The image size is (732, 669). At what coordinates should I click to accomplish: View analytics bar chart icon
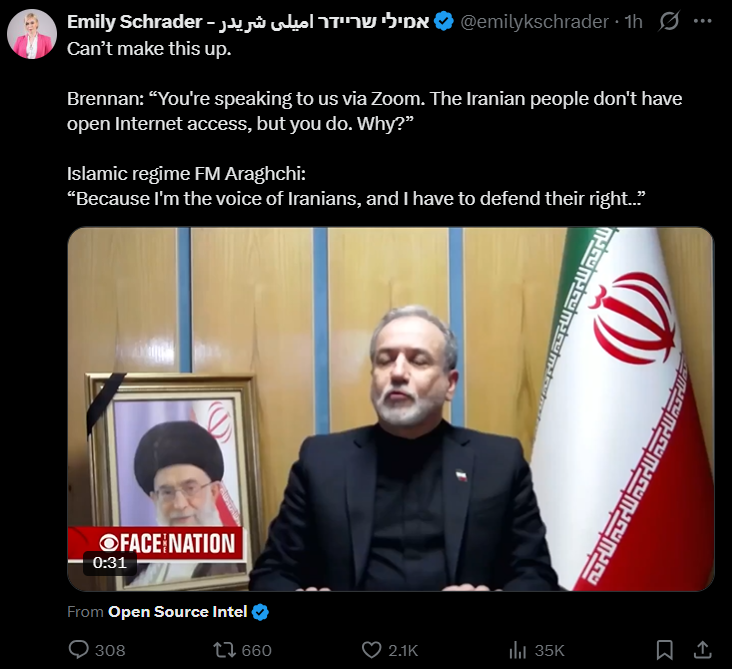click(518, 650)
